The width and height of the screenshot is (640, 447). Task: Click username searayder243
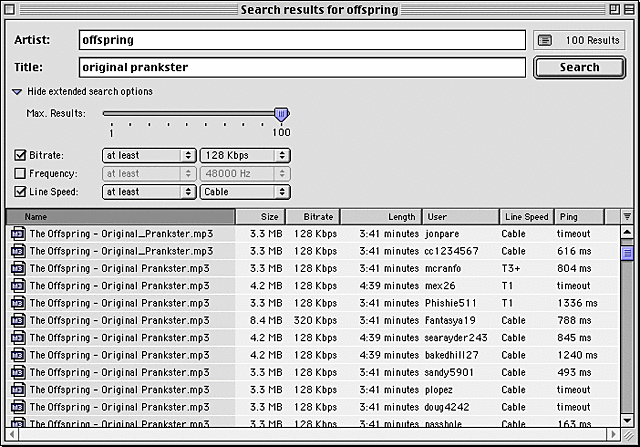tap(456, 338)
